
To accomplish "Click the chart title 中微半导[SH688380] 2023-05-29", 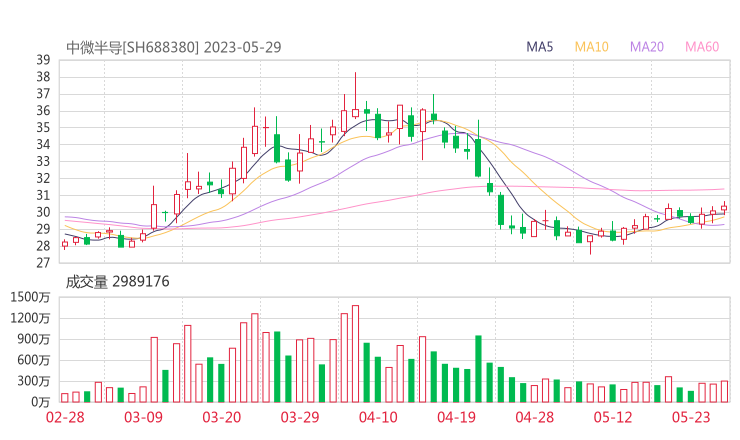I will coord(174,47).
